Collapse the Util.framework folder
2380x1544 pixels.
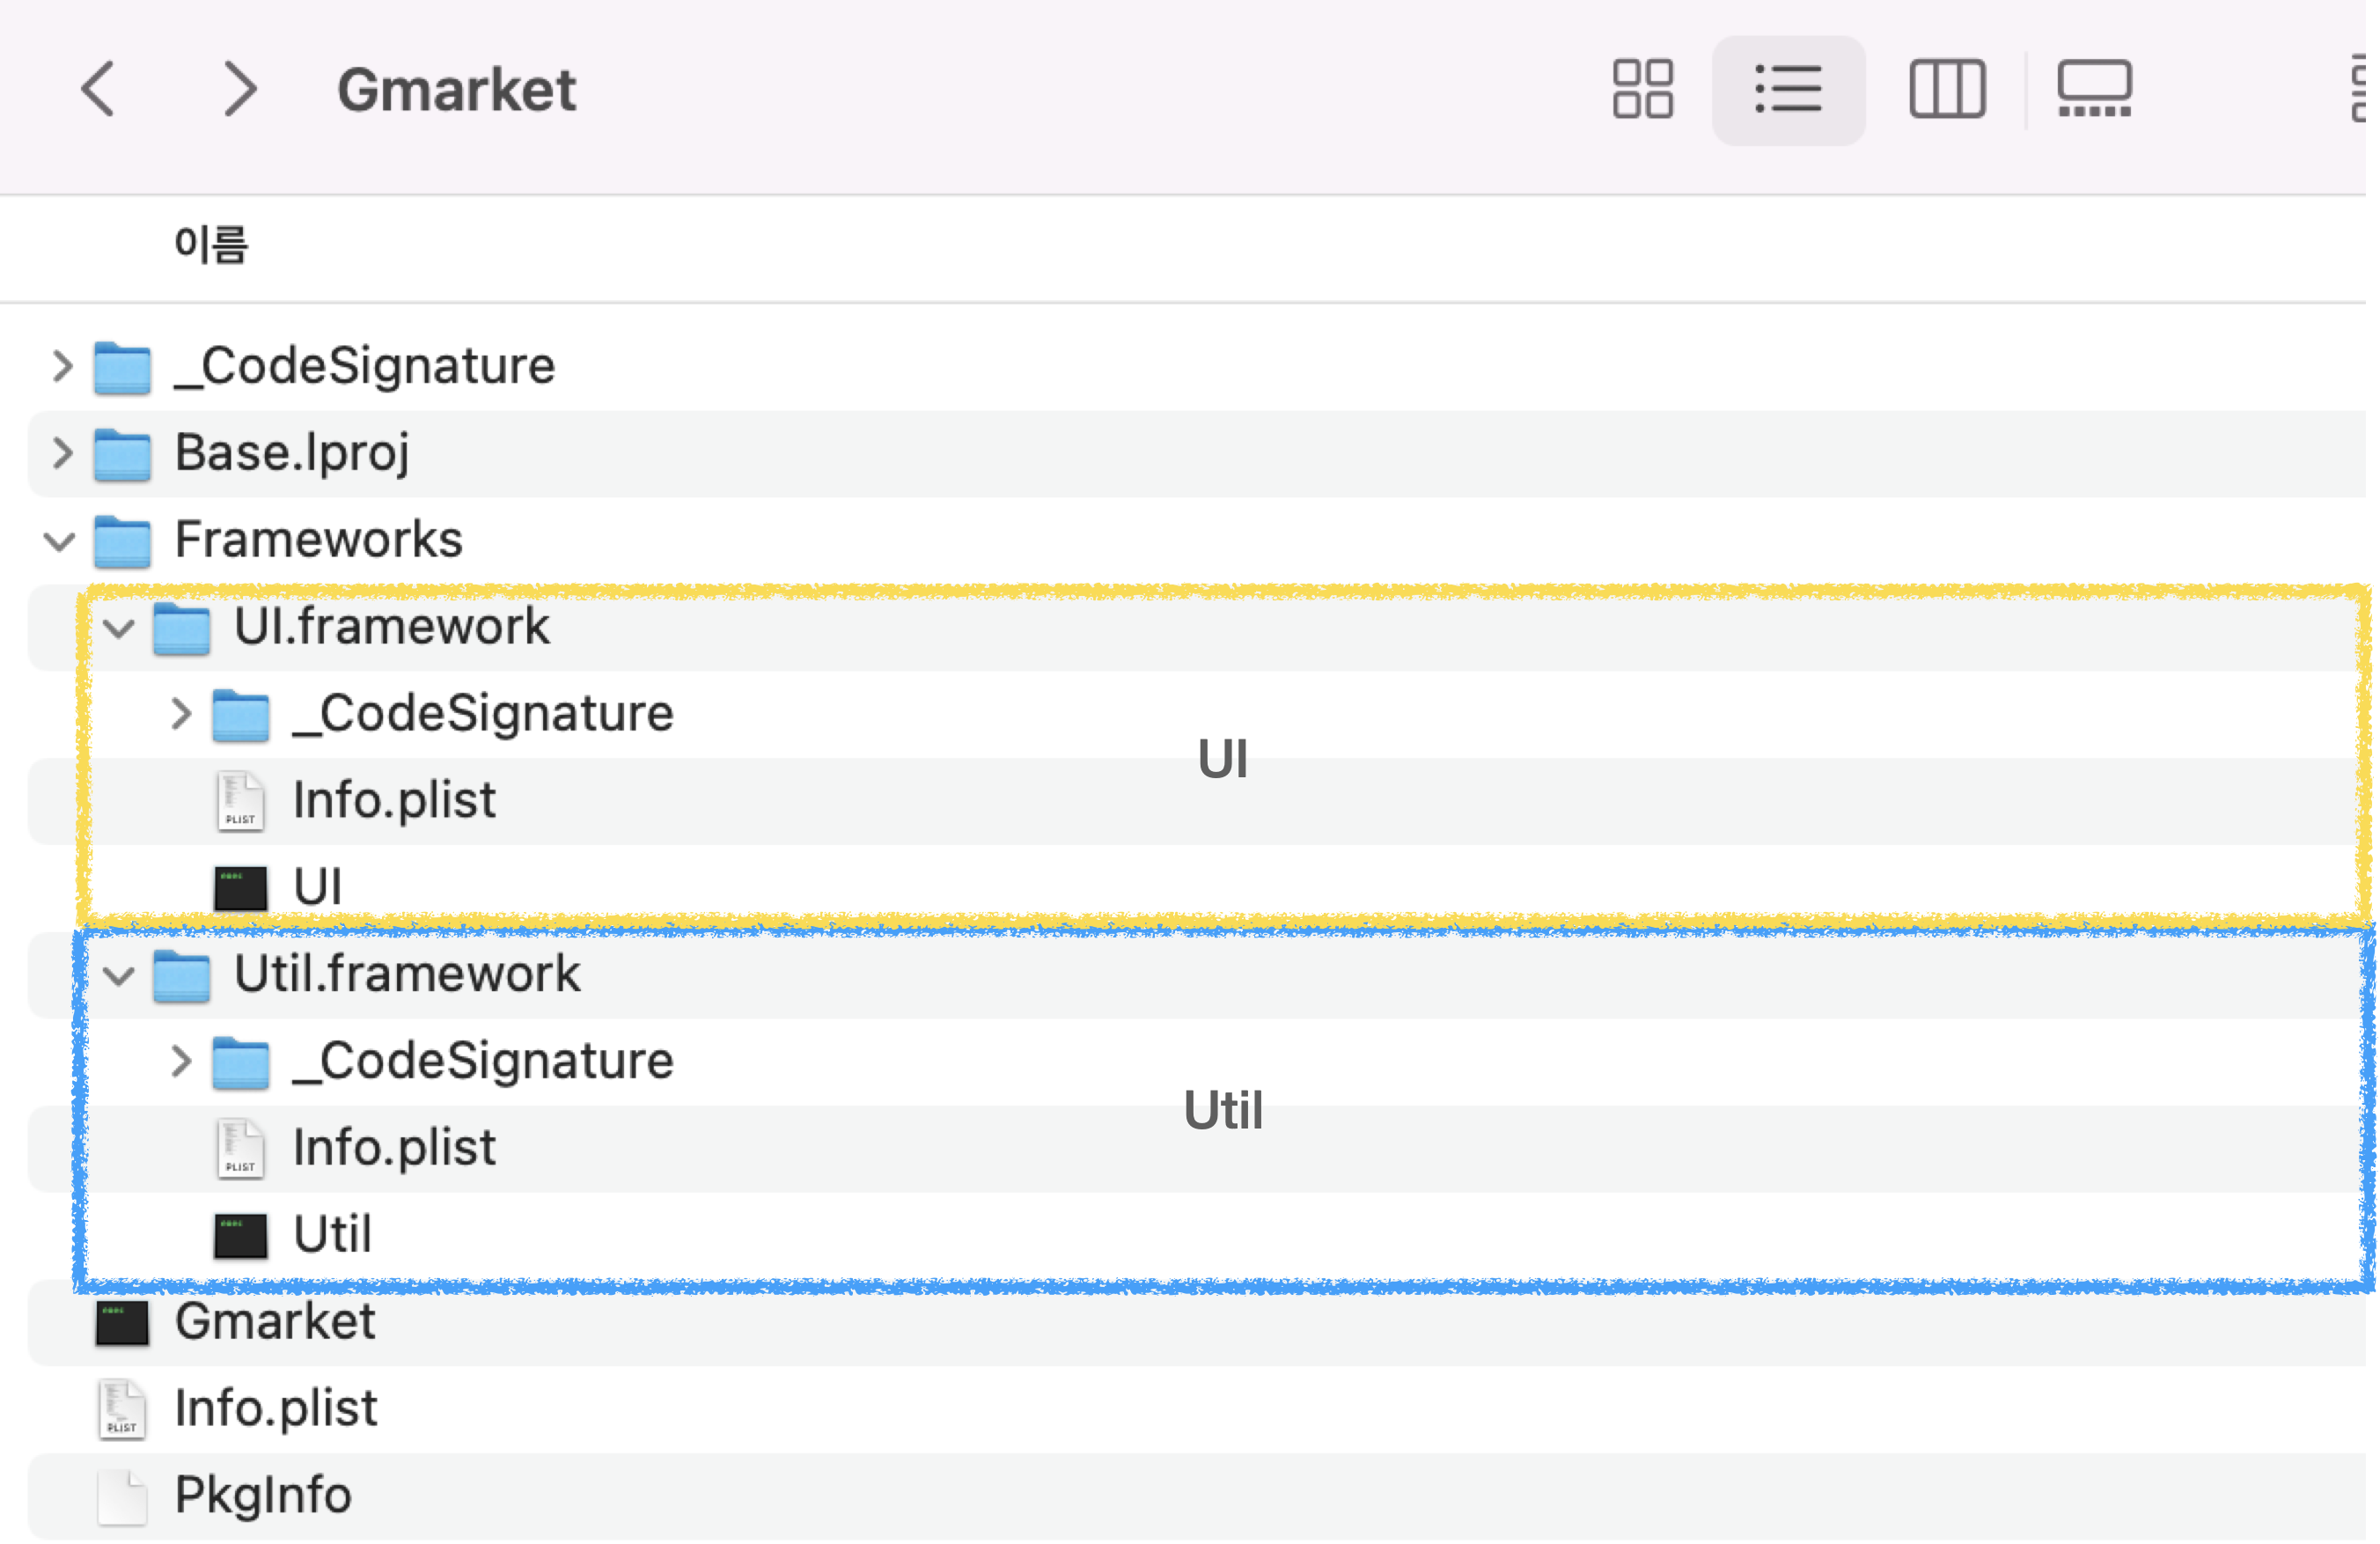119,975
